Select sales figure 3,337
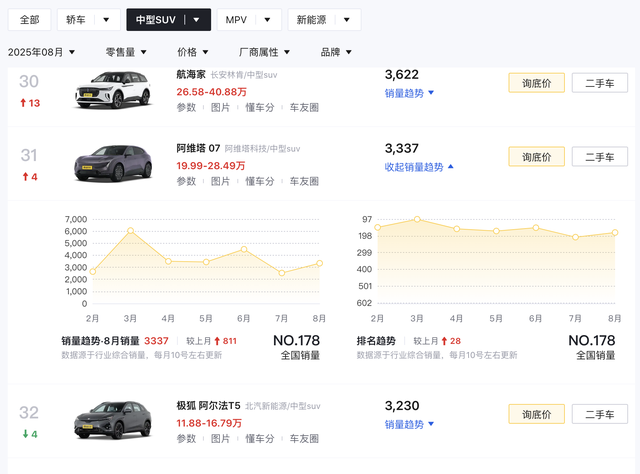Image resolution: width=640 pixels, height=474 pixels. tap(402, 148)
